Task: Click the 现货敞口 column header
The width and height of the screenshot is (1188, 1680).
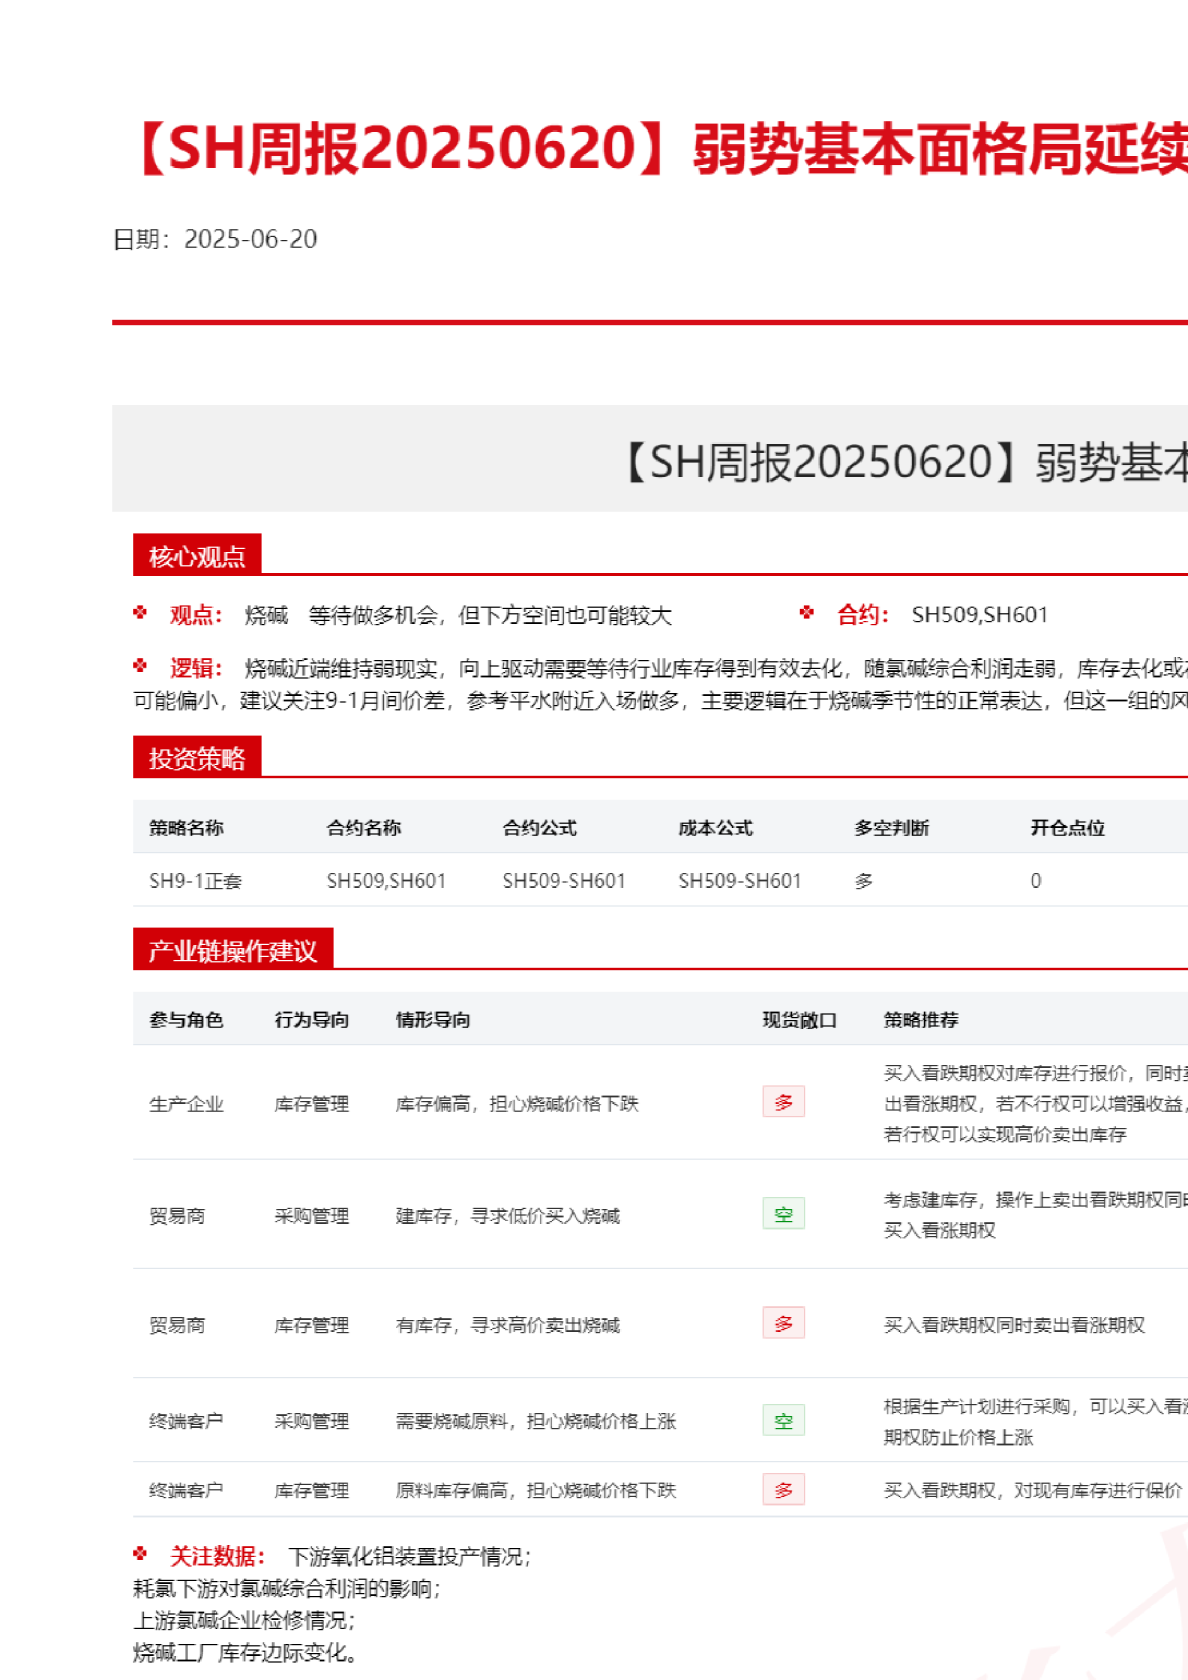Action: (799, 1020)
